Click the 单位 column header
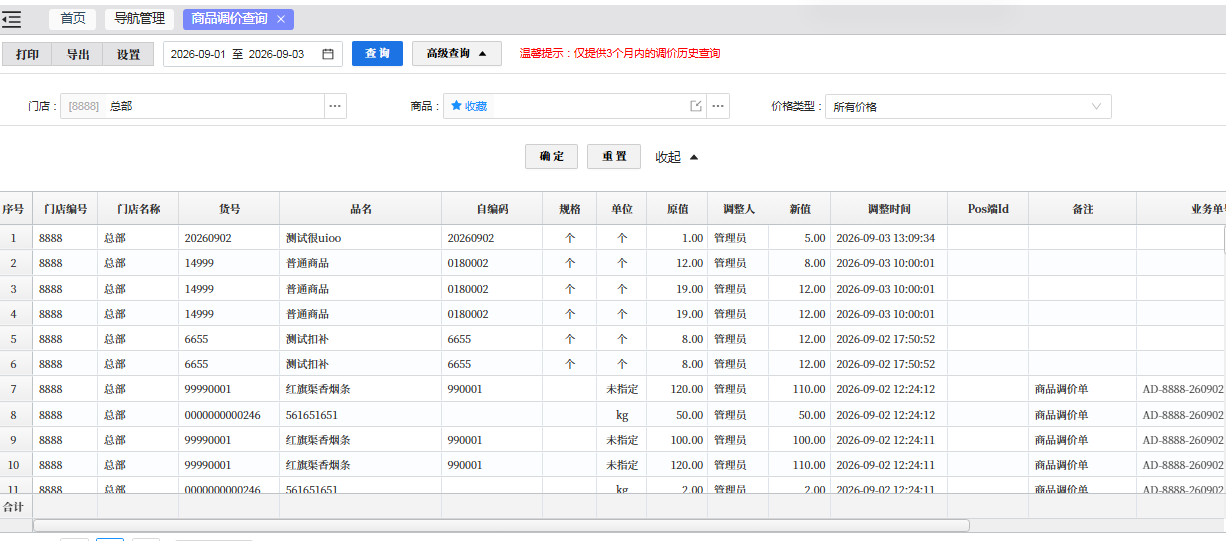Screen dimensions: 1226x541 pyautogui.click(x=622, y=209)
